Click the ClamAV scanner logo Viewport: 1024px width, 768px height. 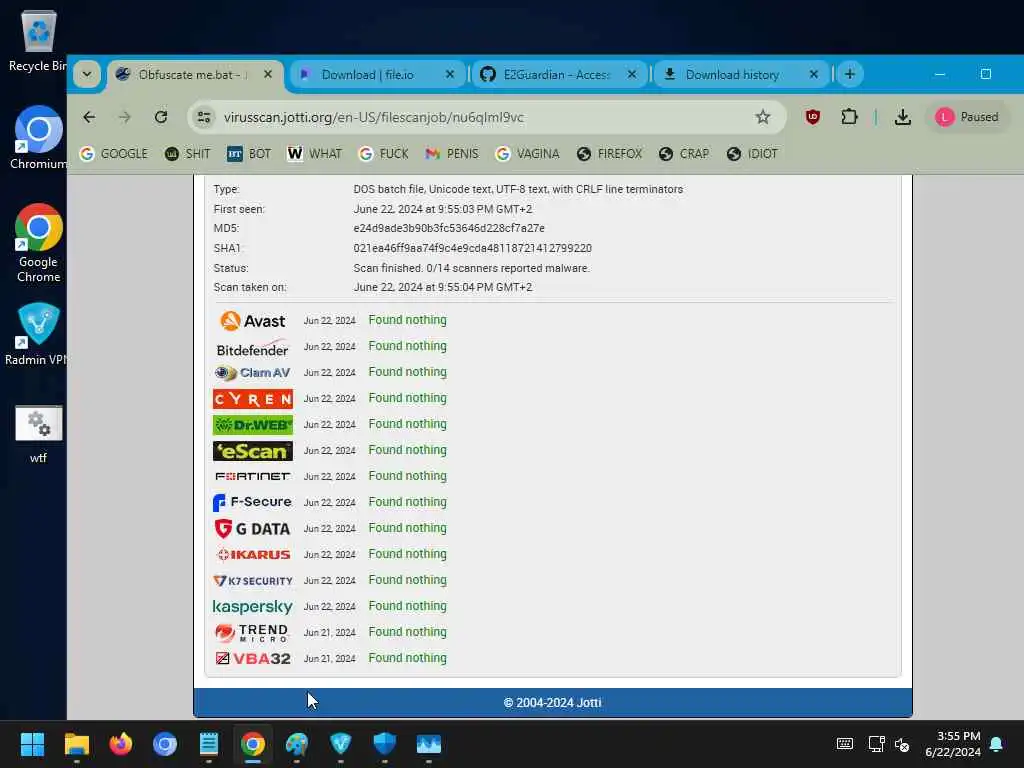click(x=252, y=373)
